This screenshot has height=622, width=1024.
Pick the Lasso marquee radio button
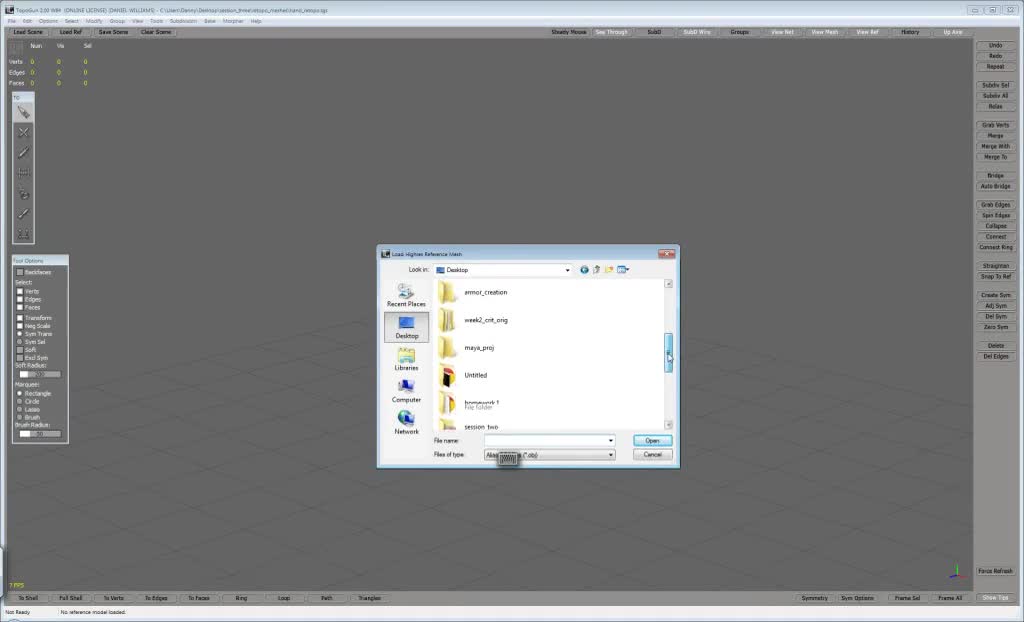(x=20, y=409)
